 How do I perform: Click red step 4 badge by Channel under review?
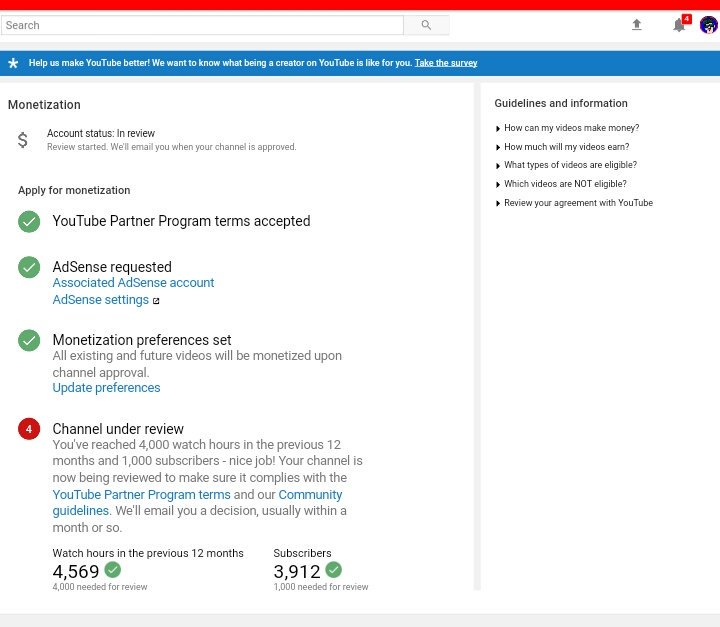click(x=29, y=429)
